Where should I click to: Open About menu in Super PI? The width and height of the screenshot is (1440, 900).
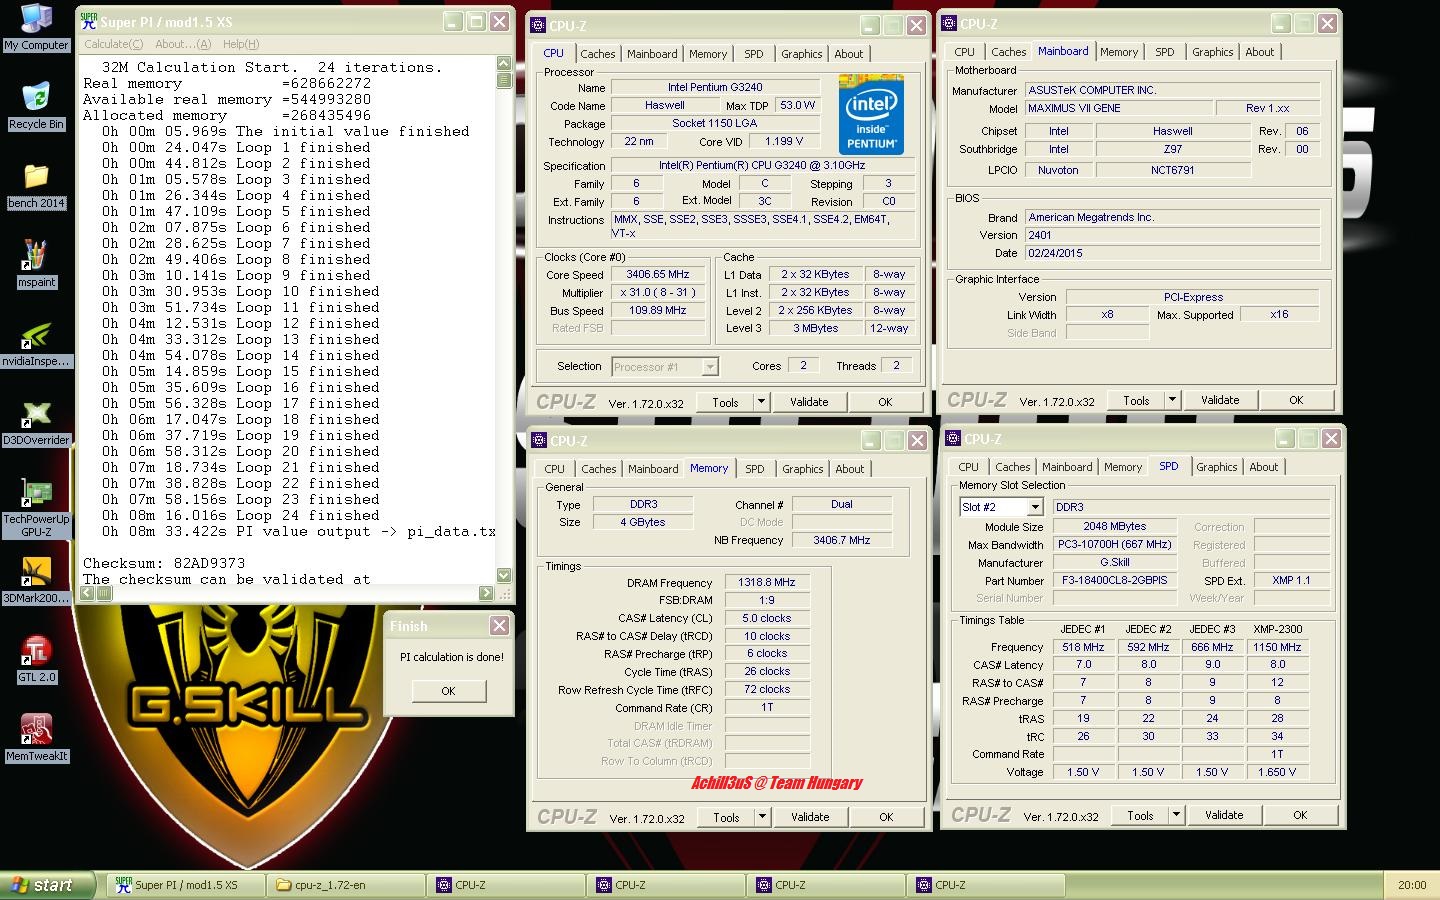183,44
